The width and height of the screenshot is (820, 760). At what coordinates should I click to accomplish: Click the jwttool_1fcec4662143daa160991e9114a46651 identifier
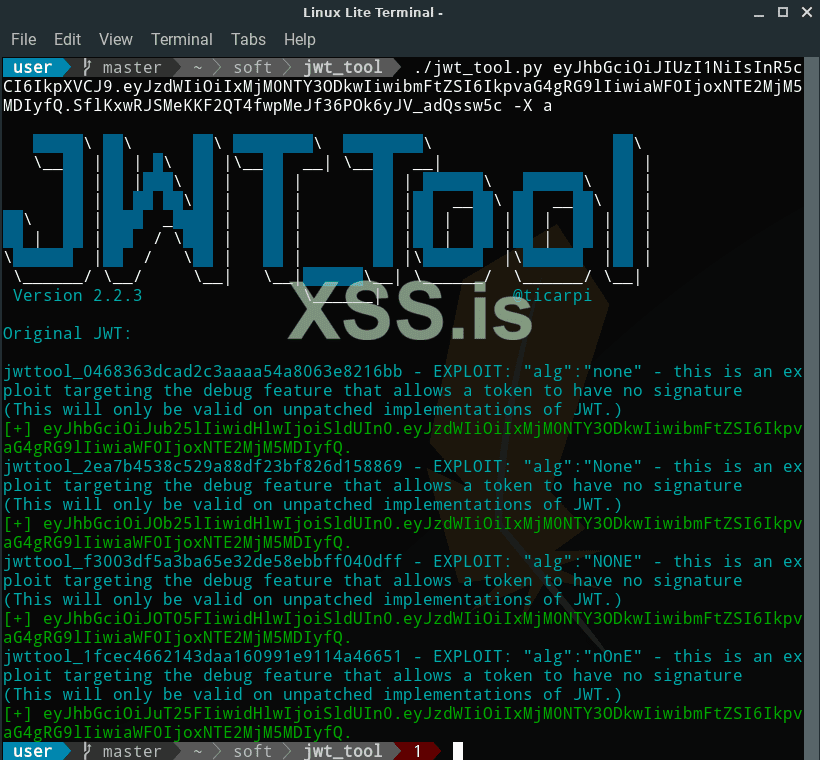pos(203,656)
